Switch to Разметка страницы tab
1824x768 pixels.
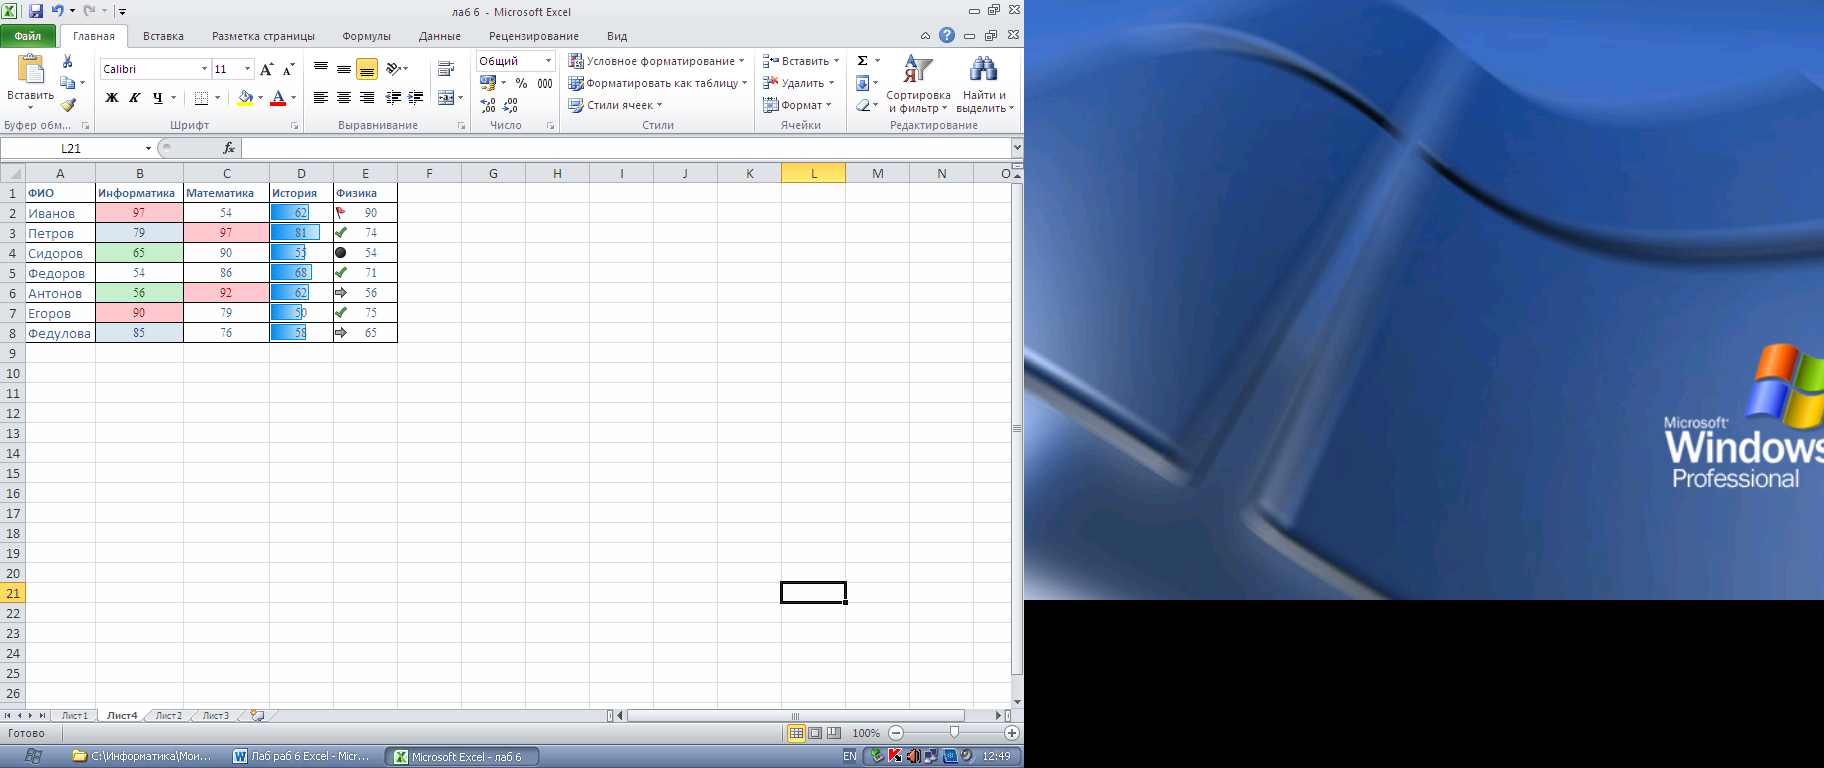(x=263, y=36)
